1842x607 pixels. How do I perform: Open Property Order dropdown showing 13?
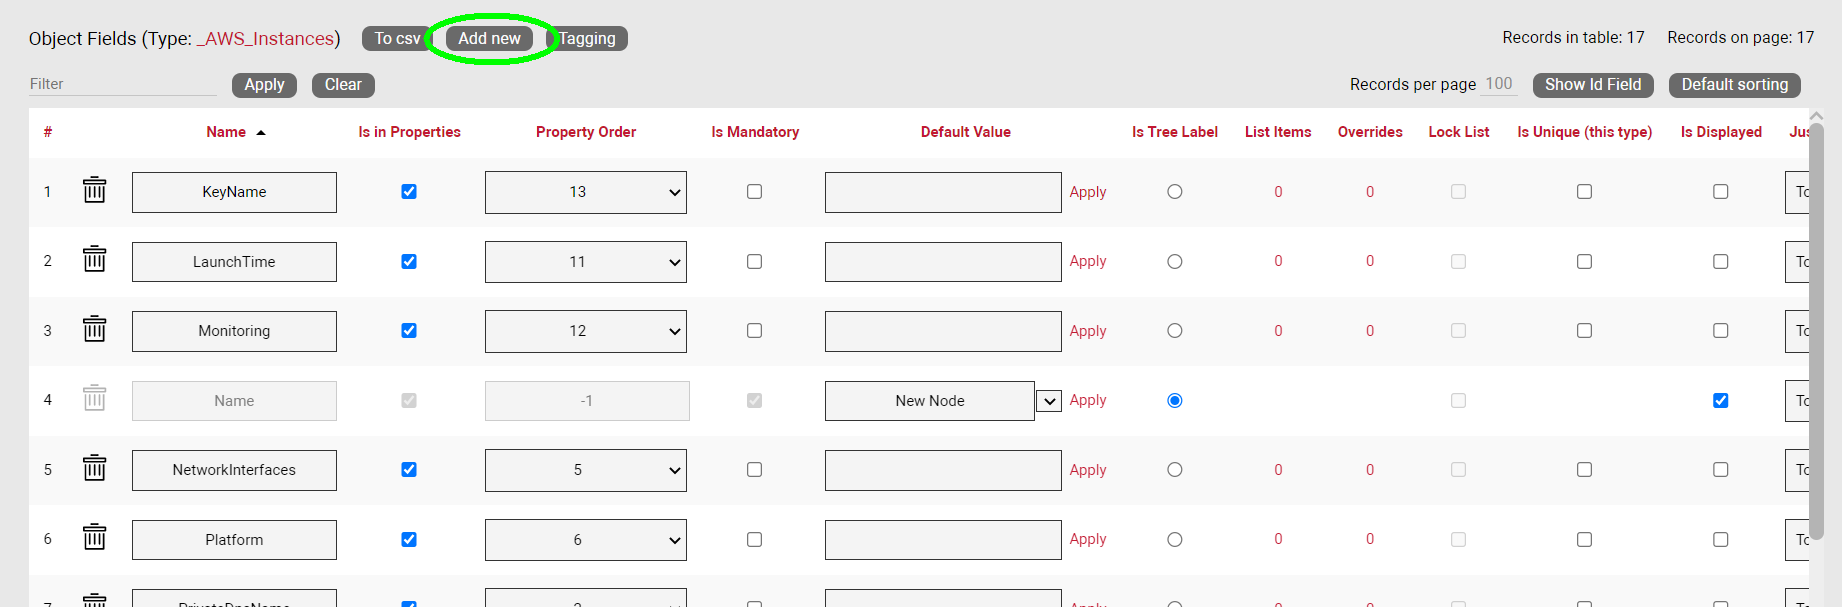(x=585, y=192)
